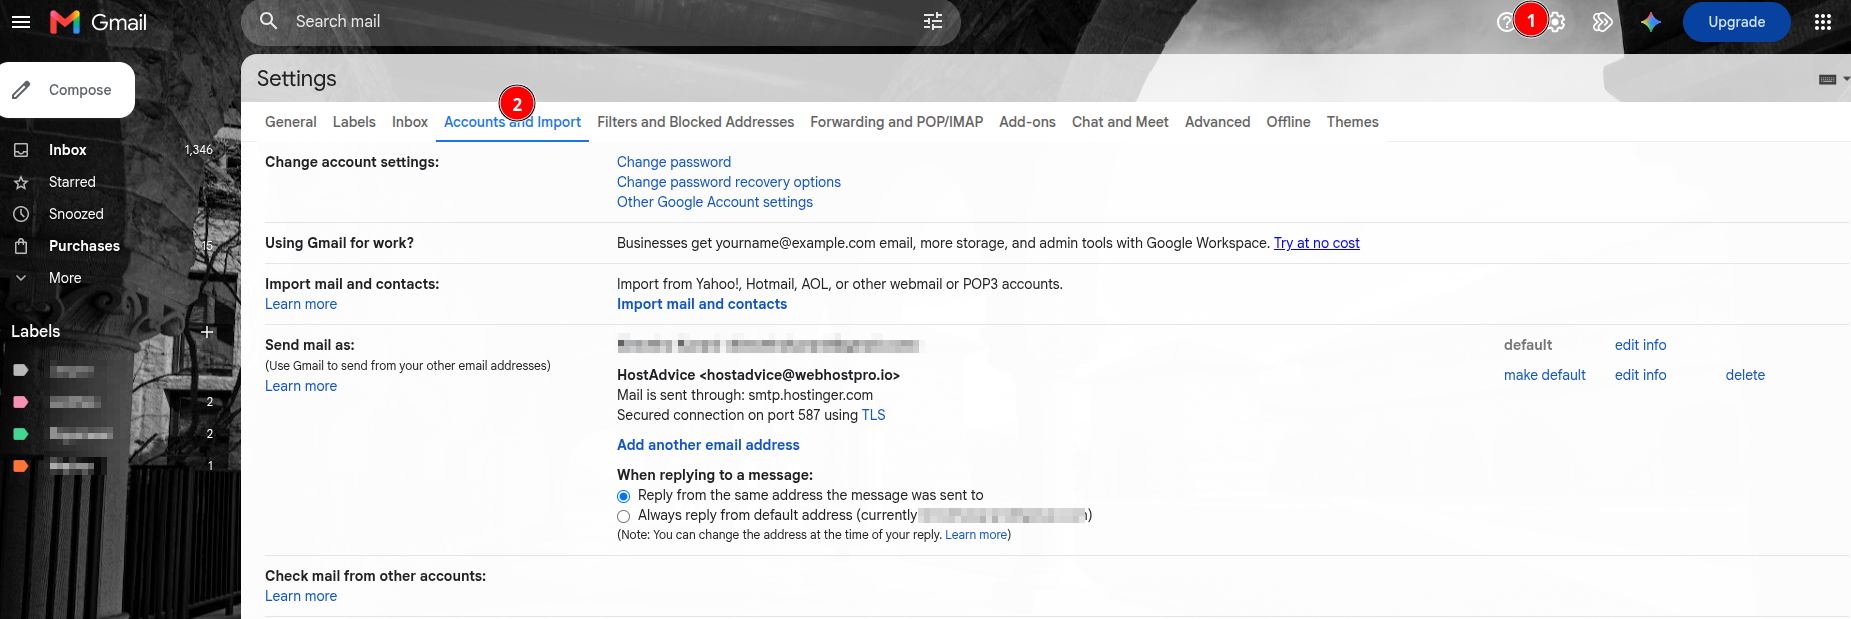This screenshot has height=619, width=1851.
Task: Click Import mail and contacts link
Action: coord(702,304)
